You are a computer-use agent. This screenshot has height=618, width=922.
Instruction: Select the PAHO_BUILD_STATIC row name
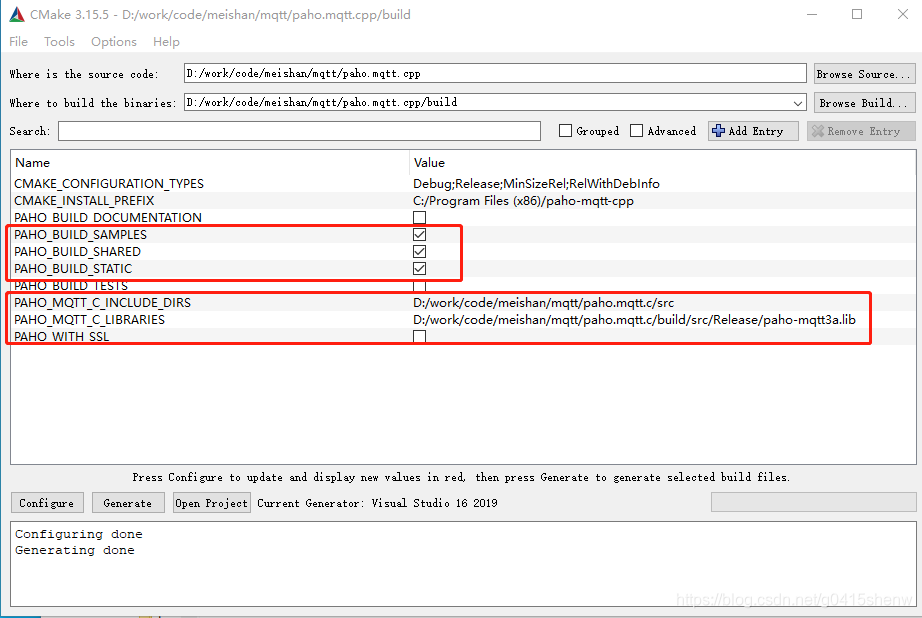click(x=73, y=269)
